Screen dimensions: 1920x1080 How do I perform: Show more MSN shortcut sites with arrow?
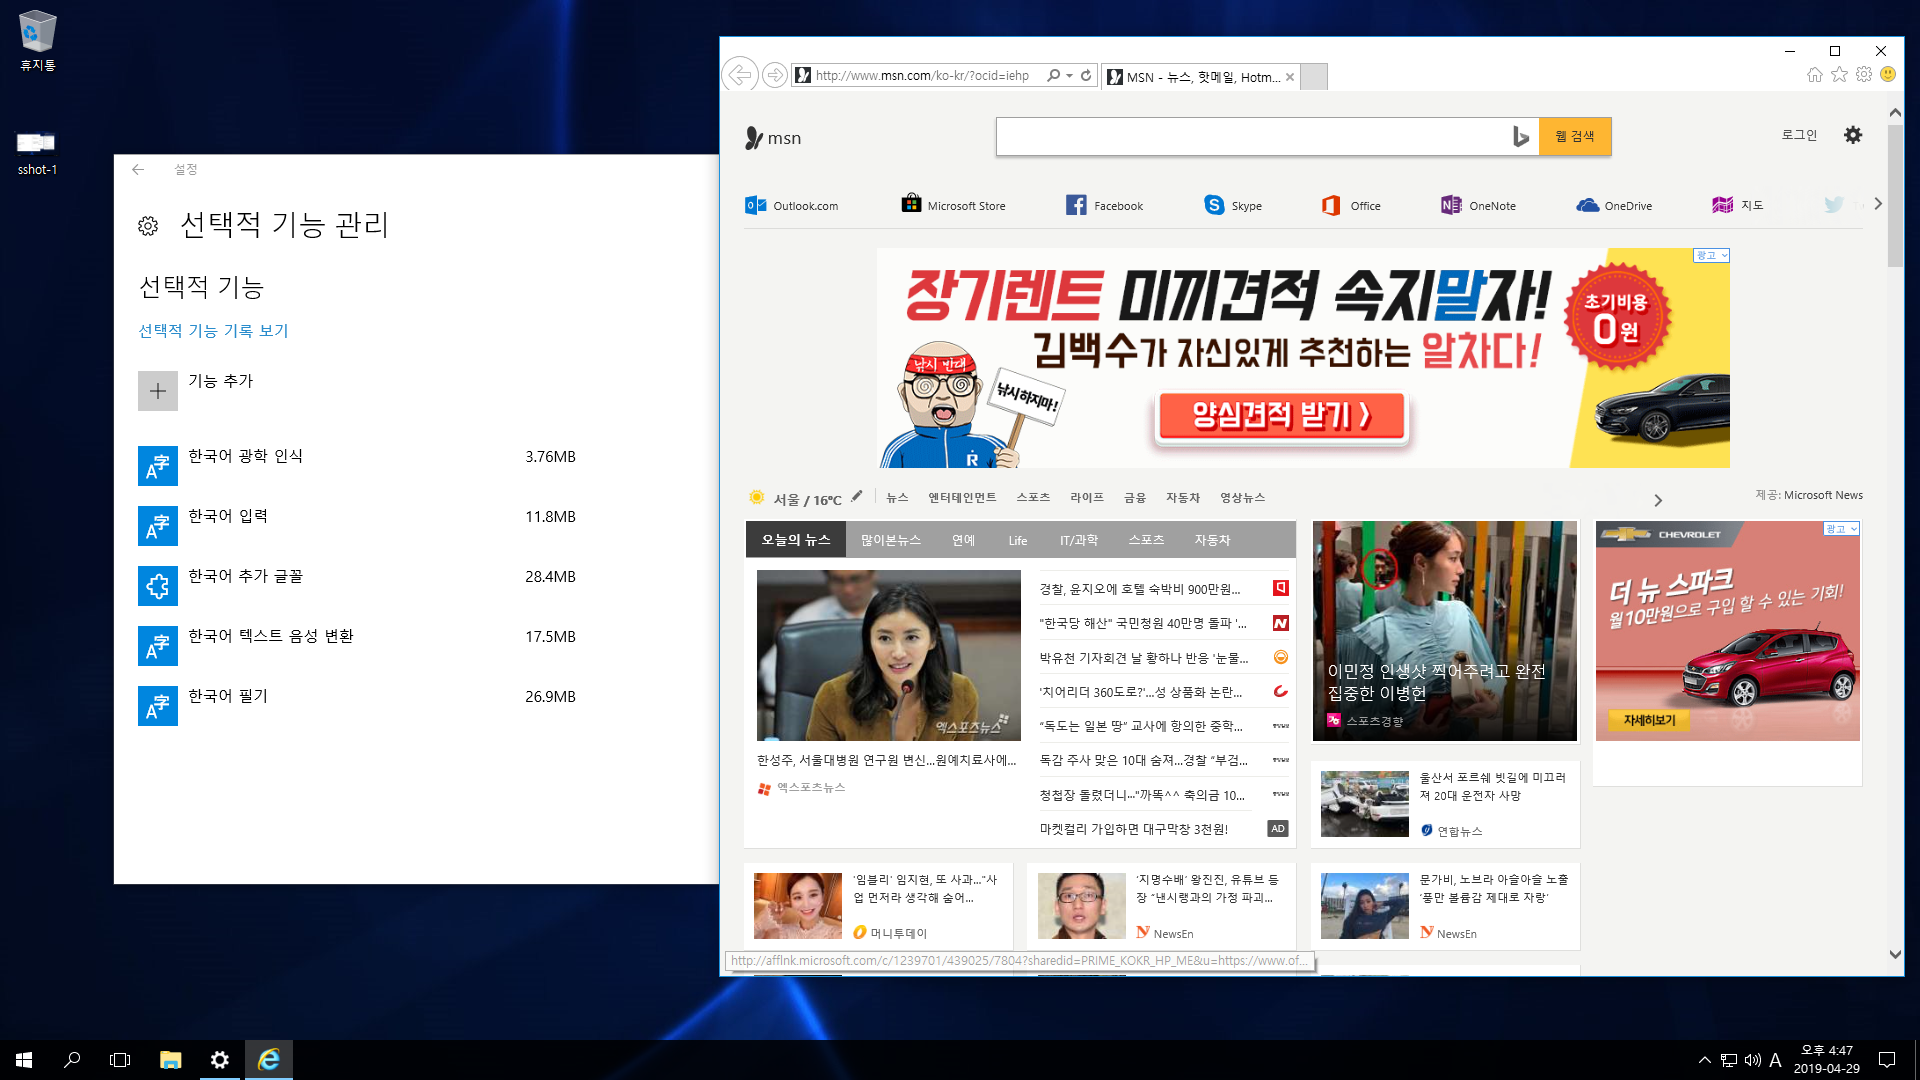coord(1878,204)
